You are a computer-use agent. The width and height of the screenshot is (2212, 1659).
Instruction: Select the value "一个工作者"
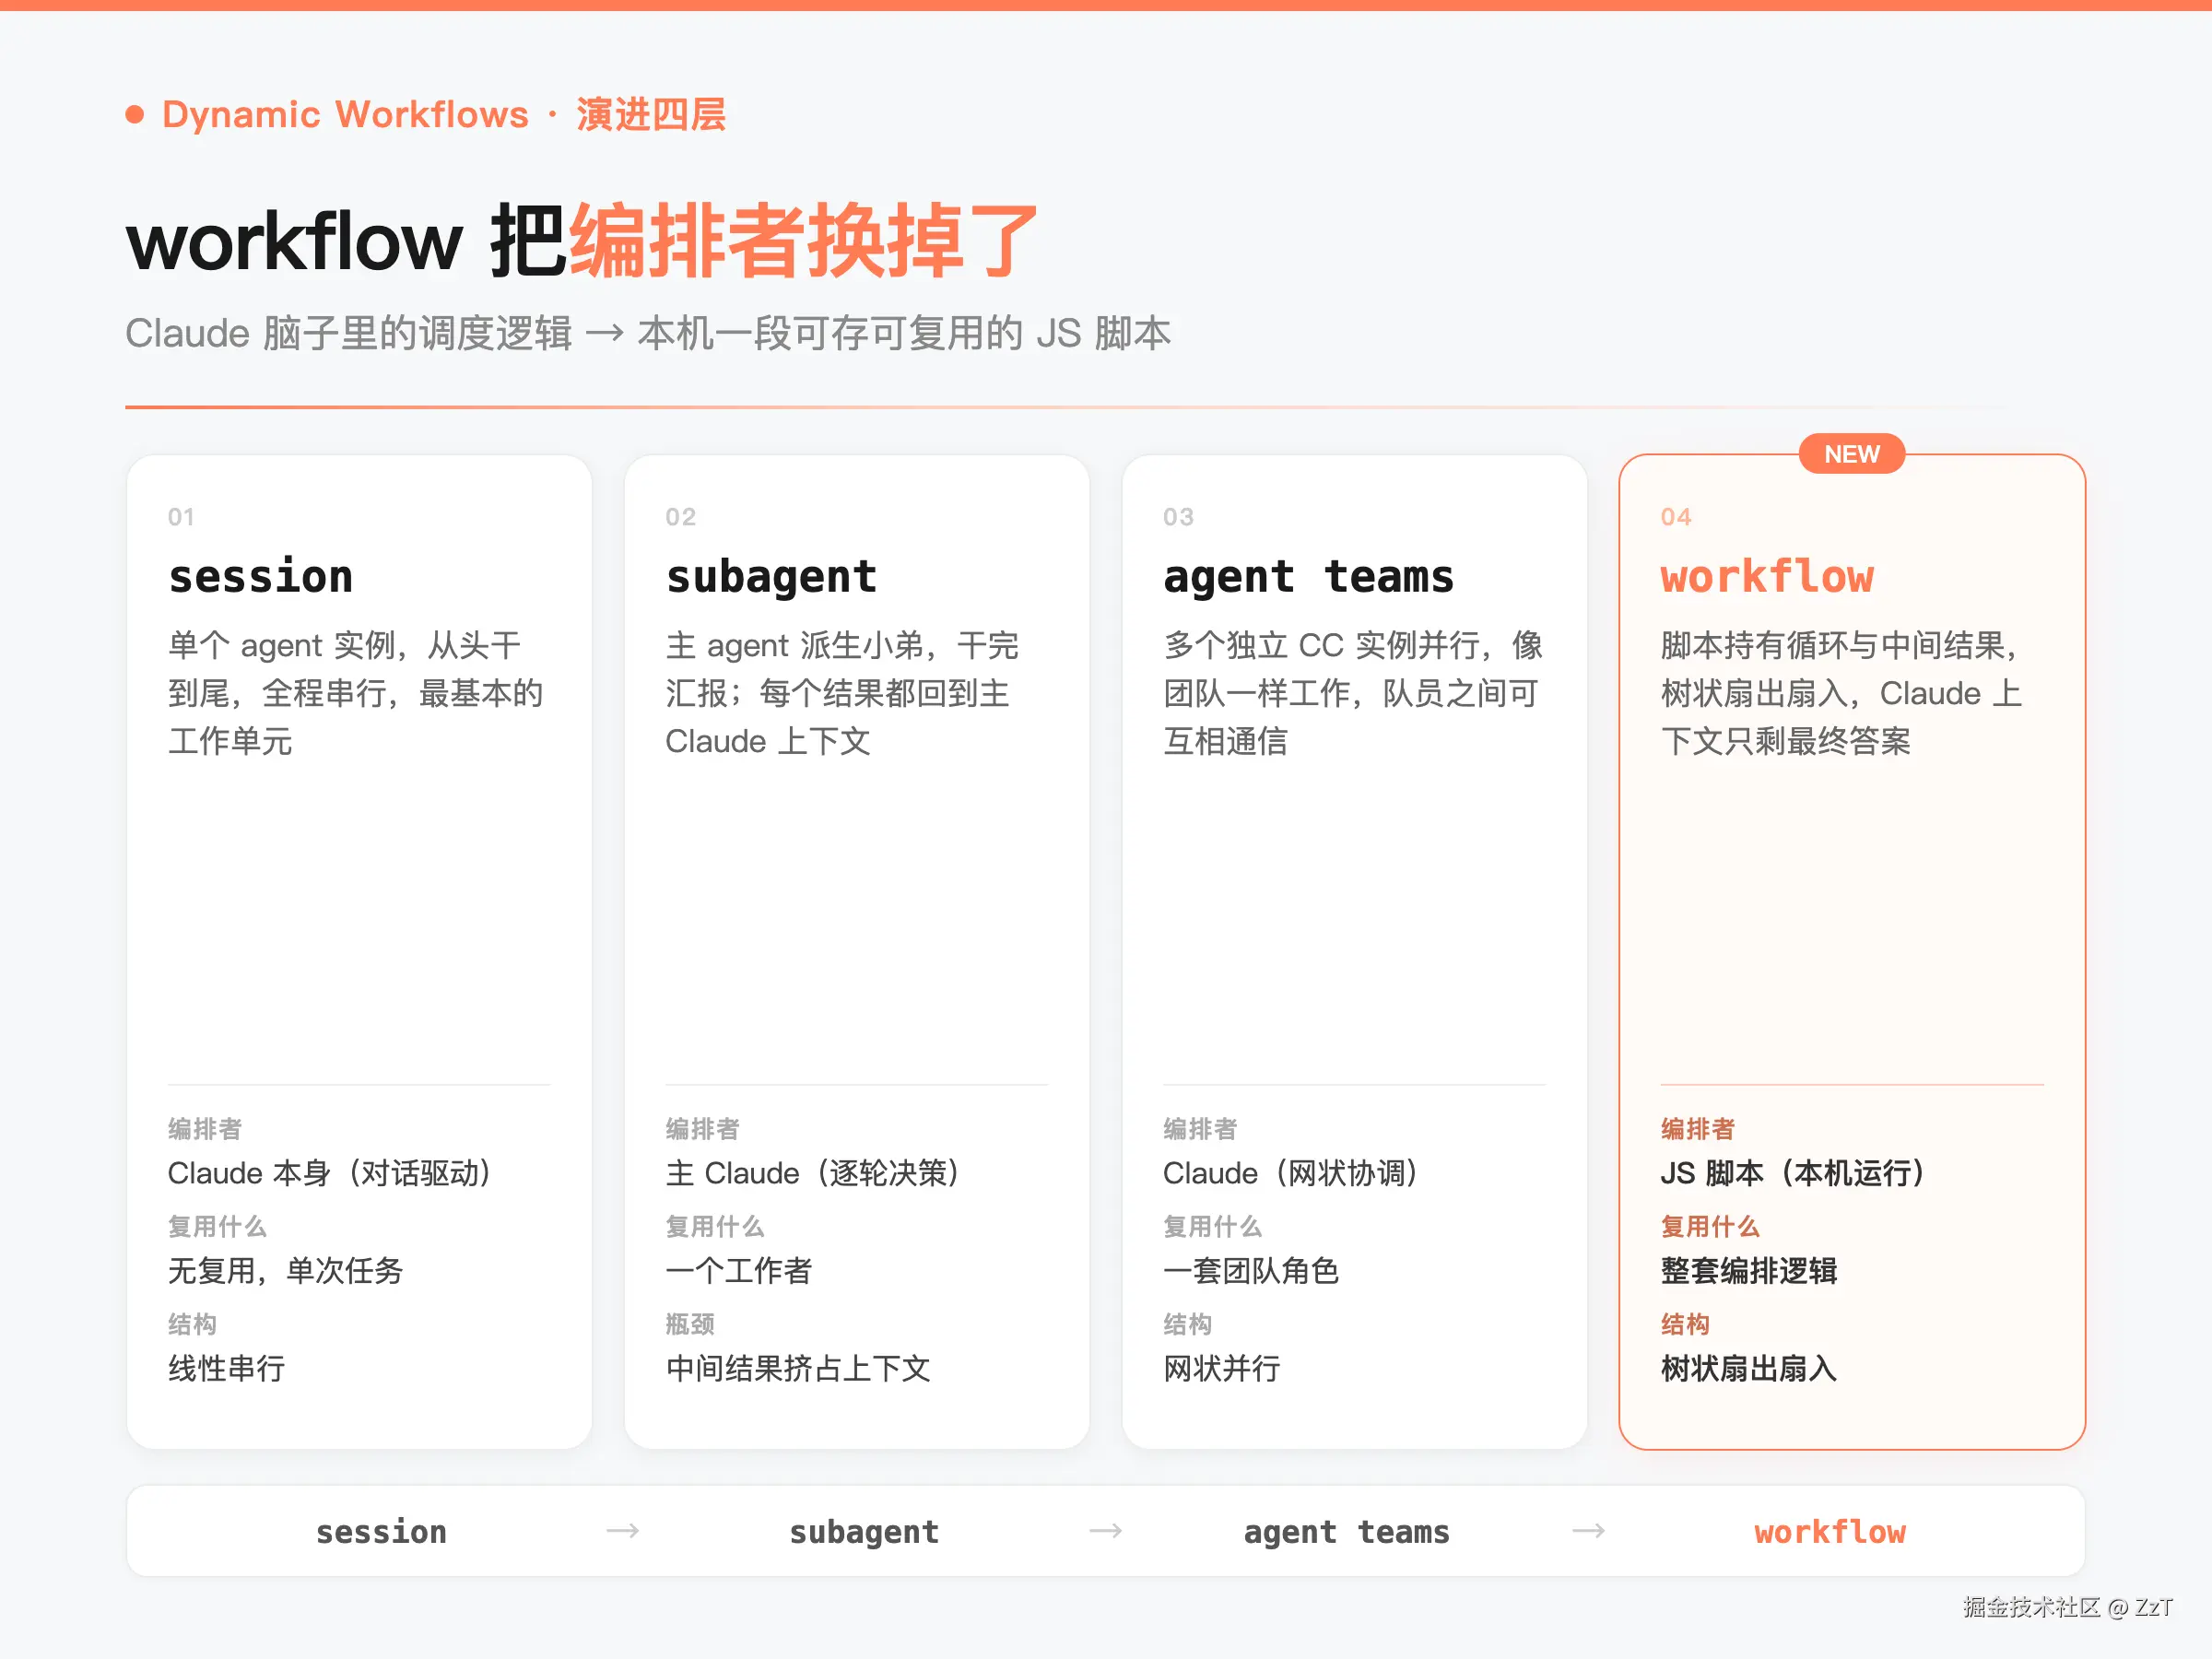[x=739, y=1271]
